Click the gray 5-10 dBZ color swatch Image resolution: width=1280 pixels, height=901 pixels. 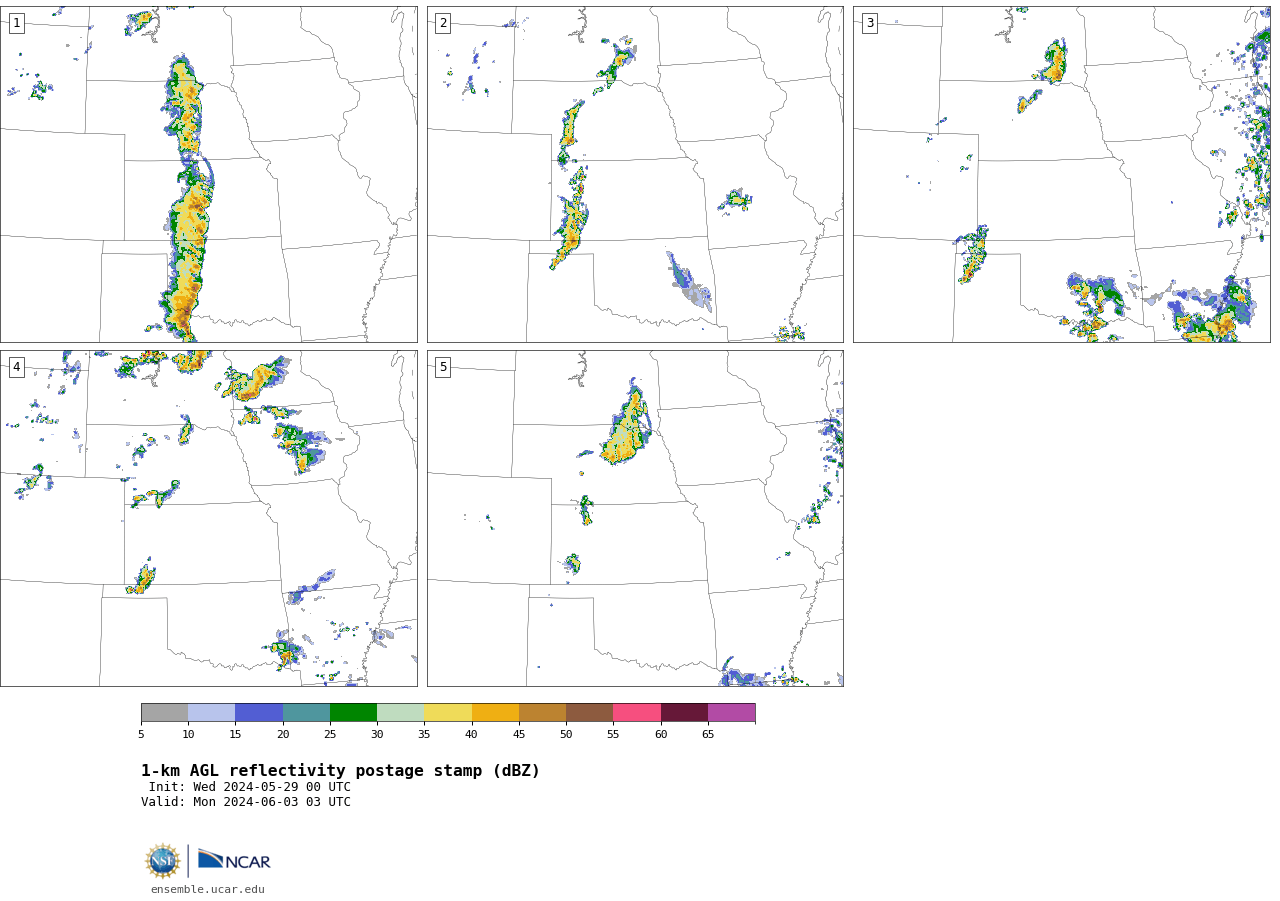164,712
